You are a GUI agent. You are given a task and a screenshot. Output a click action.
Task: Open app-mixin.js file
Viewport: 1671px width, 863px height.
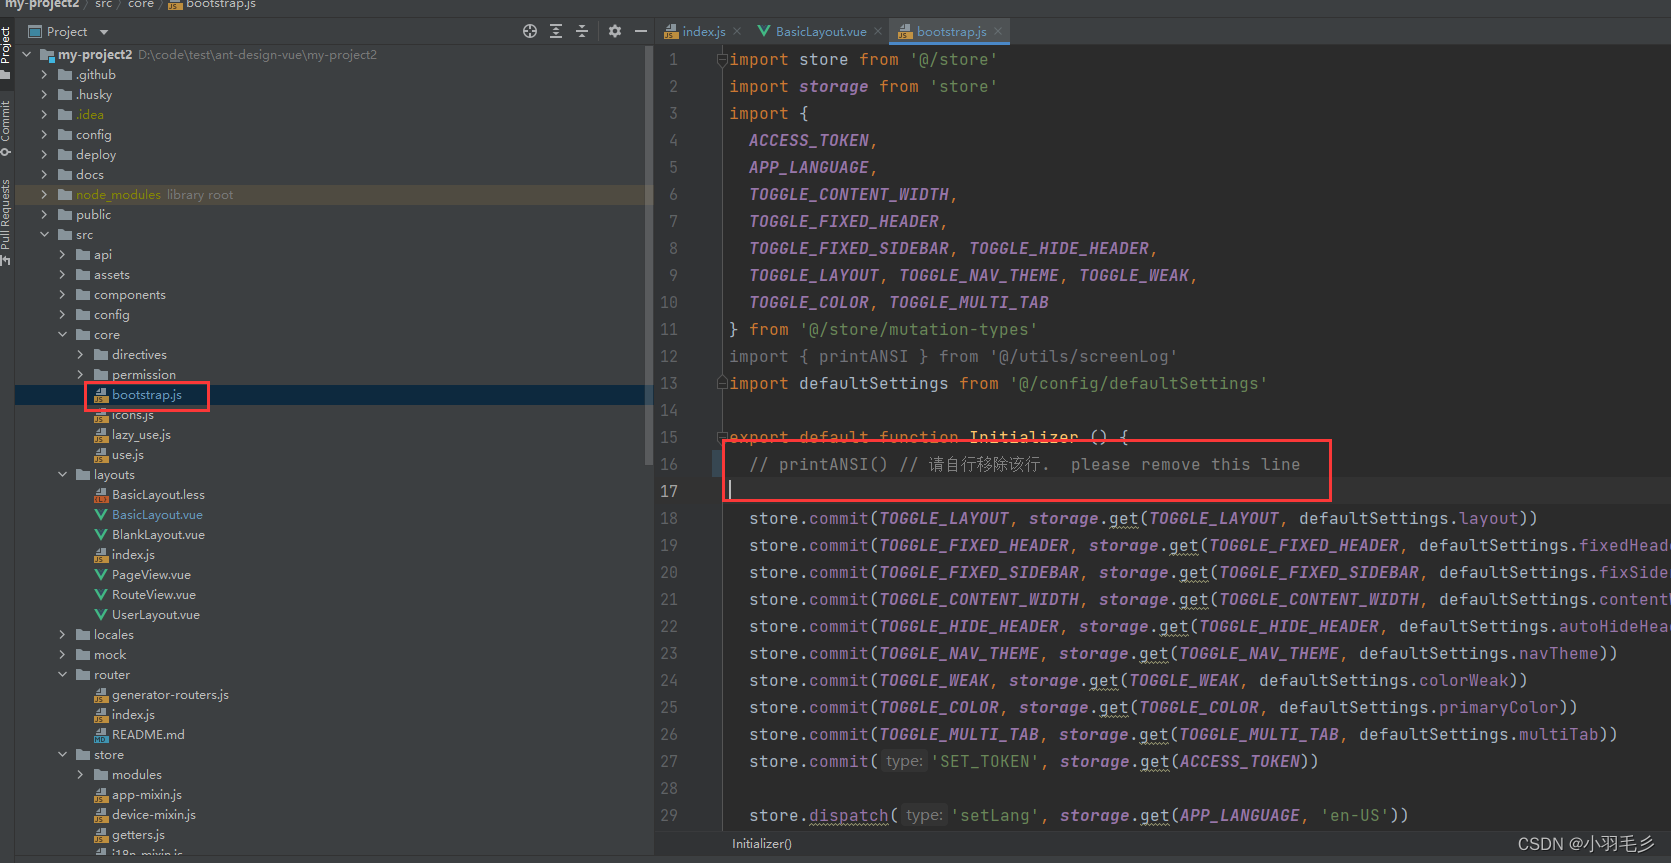point(146,795)
